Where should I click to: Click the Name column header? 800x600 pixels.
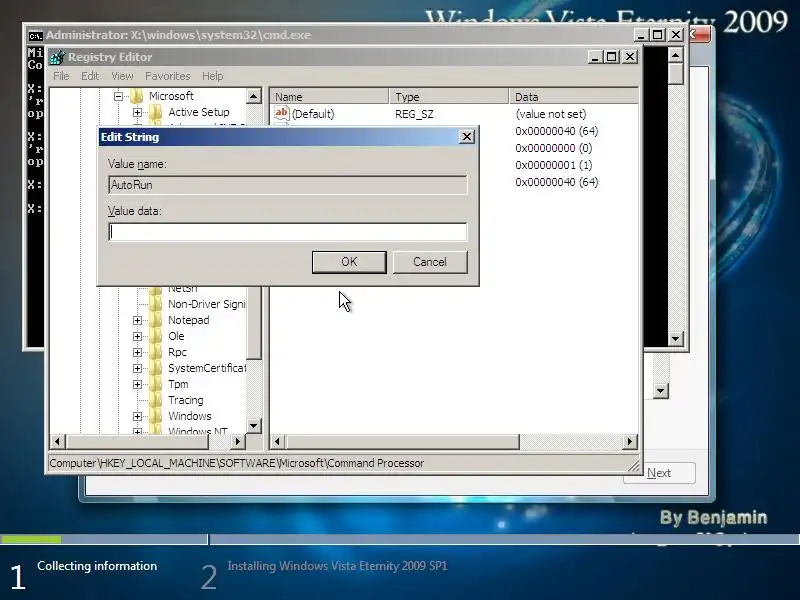coord(330,96)
